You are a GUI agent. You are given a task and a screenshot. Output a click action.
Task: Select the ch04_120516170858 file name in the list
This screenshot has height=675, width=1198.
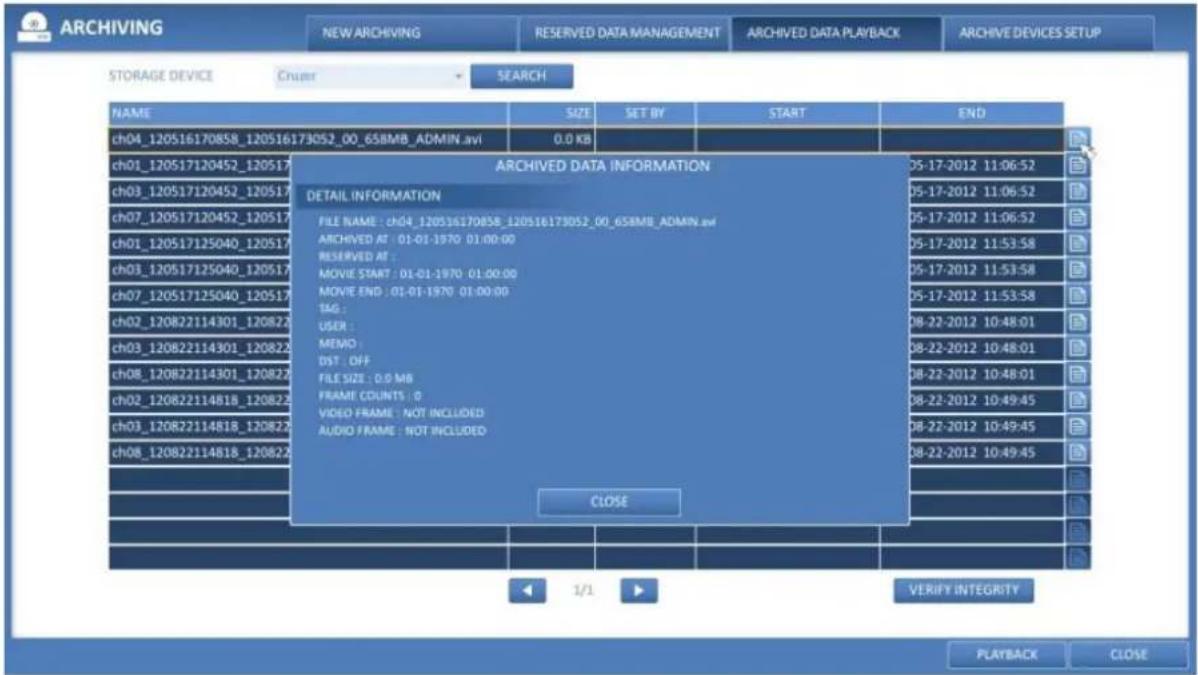tap(296, 139)
